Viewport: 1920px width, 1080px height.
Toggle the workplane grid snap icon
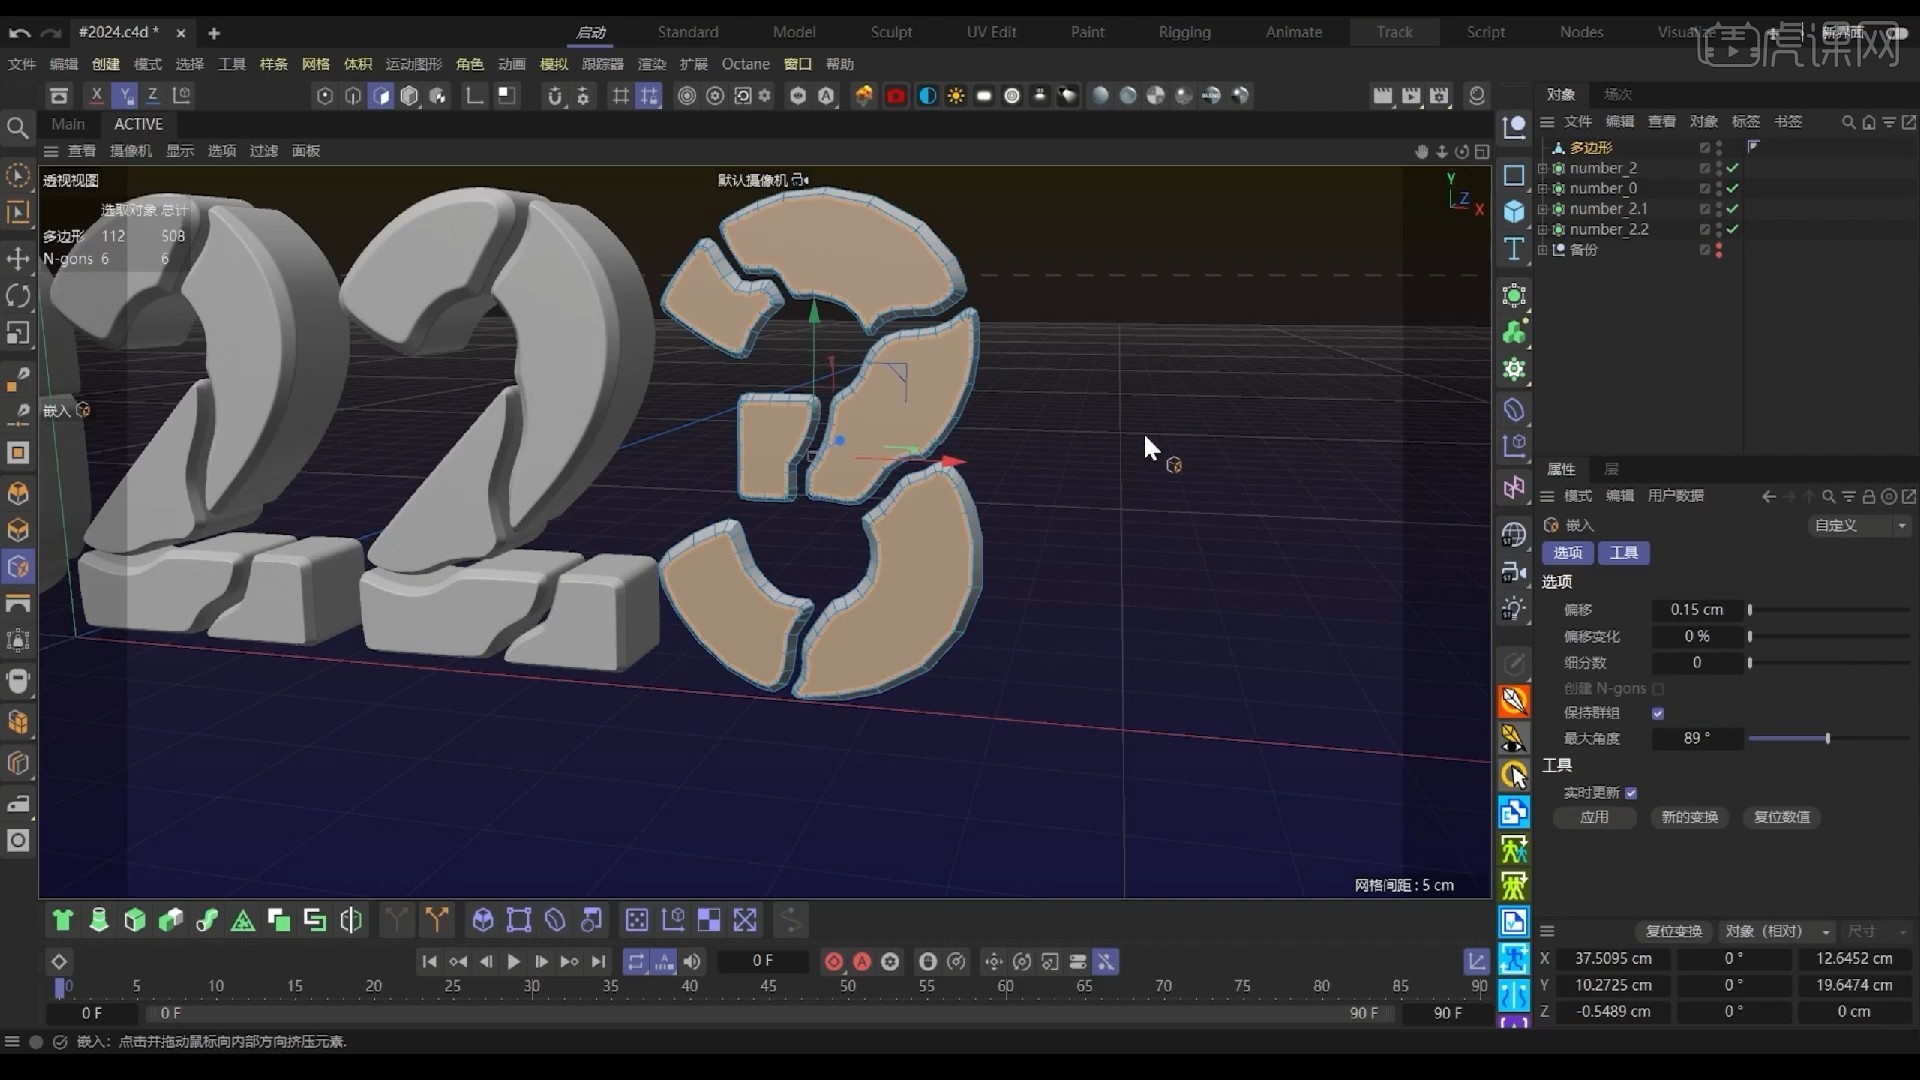click(649, 96)
